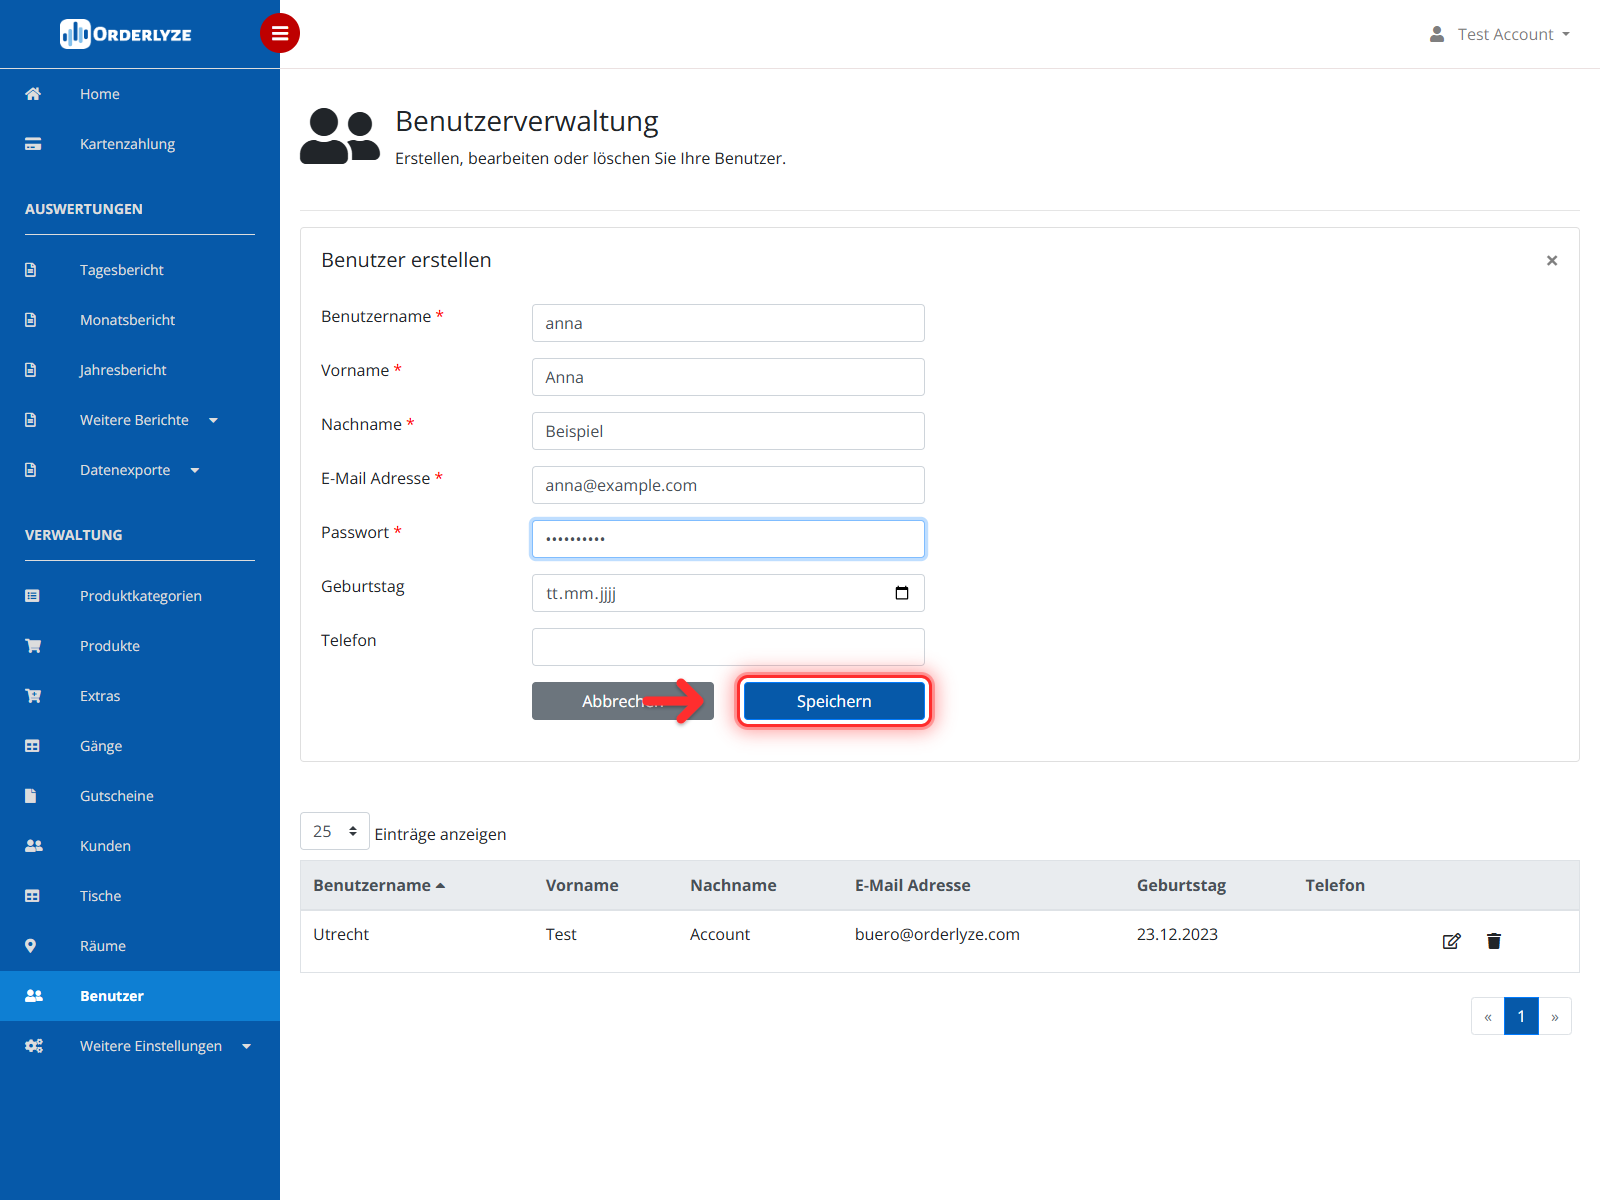Expand the Datenexporte submenu
Viewport: 1600px width, 1200px height.
[x=195, y=470]
